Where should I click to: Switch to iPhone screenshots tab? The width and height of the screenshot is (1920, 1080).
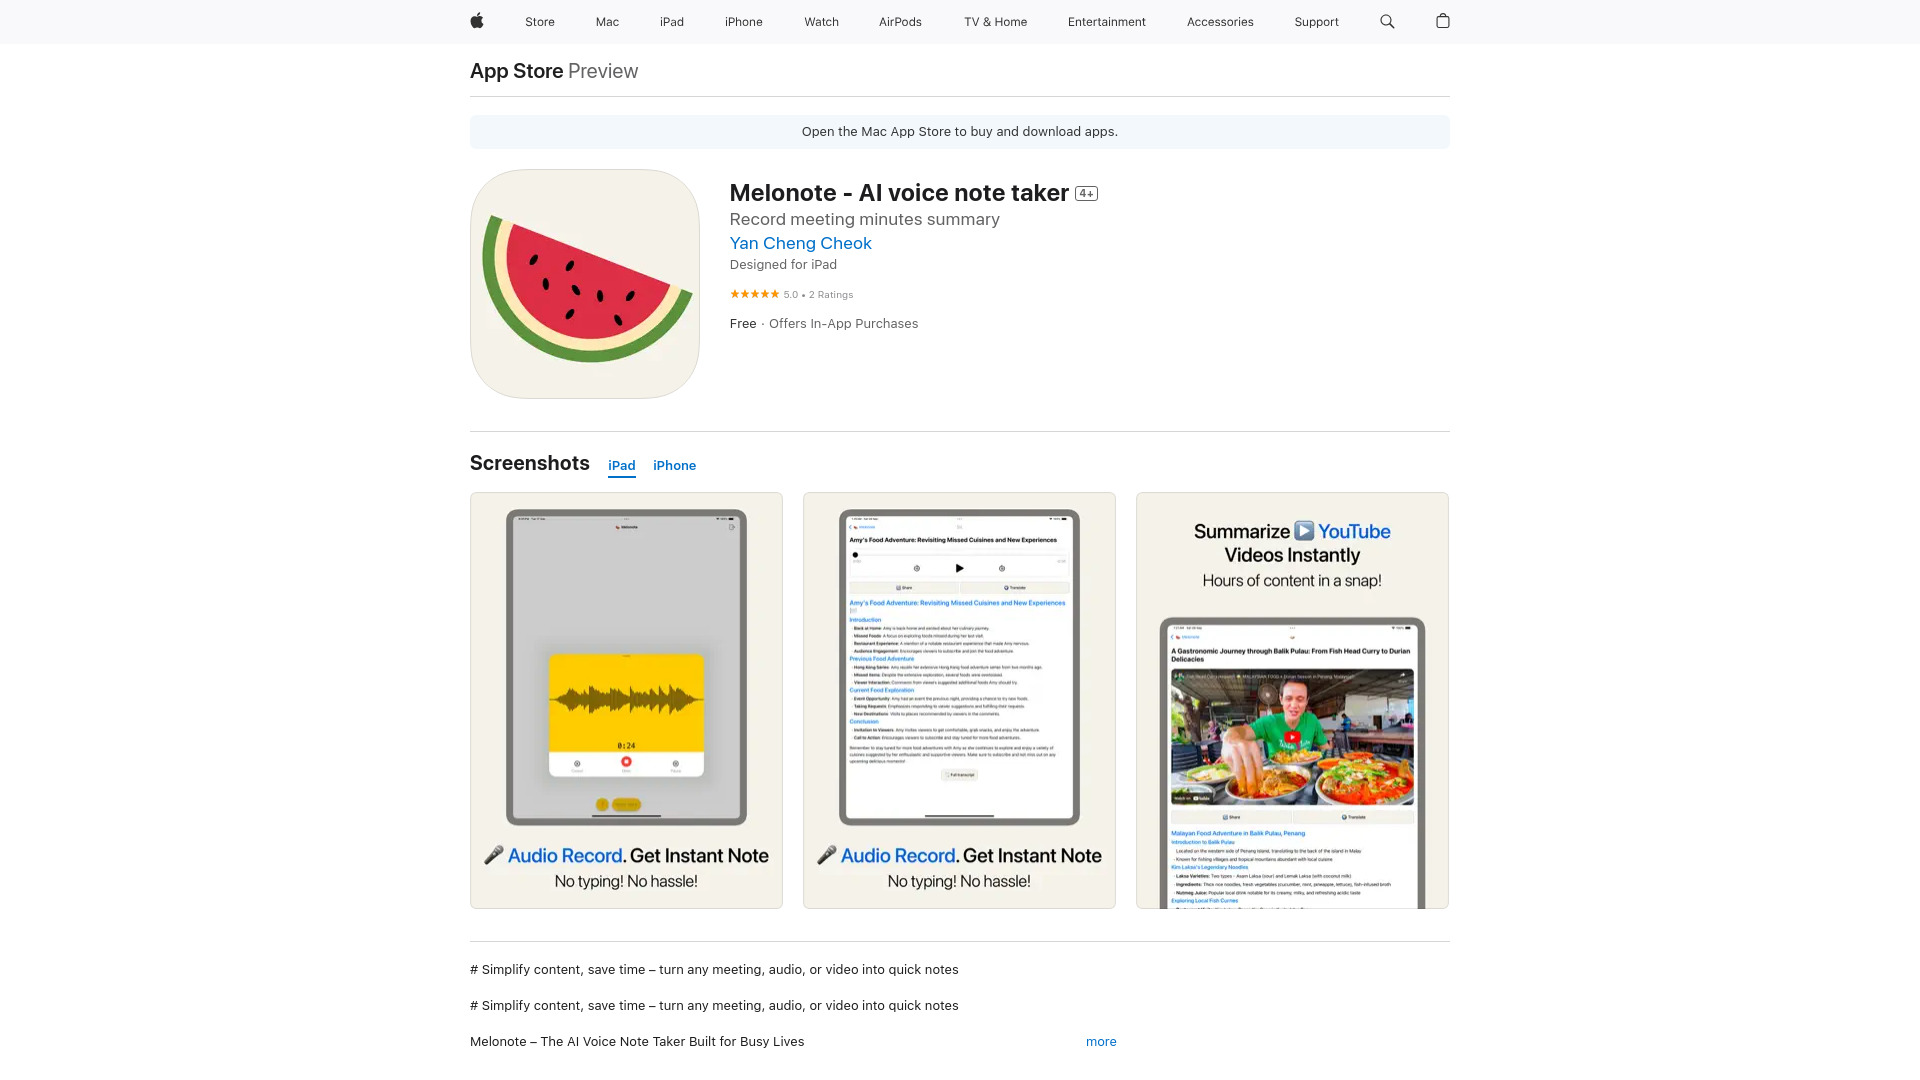tap(674, 465)
